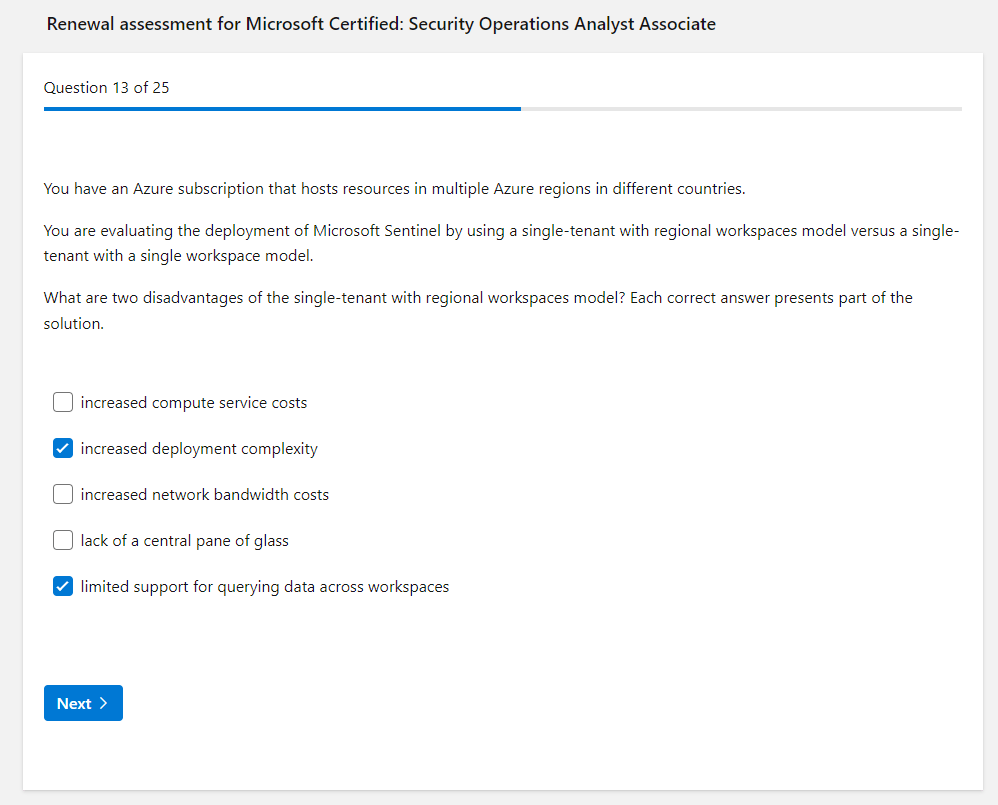This screenshot has width=998, height=805.
Task: Click the 'limited support for querying data' label
Action: click(x=265, y=587)
